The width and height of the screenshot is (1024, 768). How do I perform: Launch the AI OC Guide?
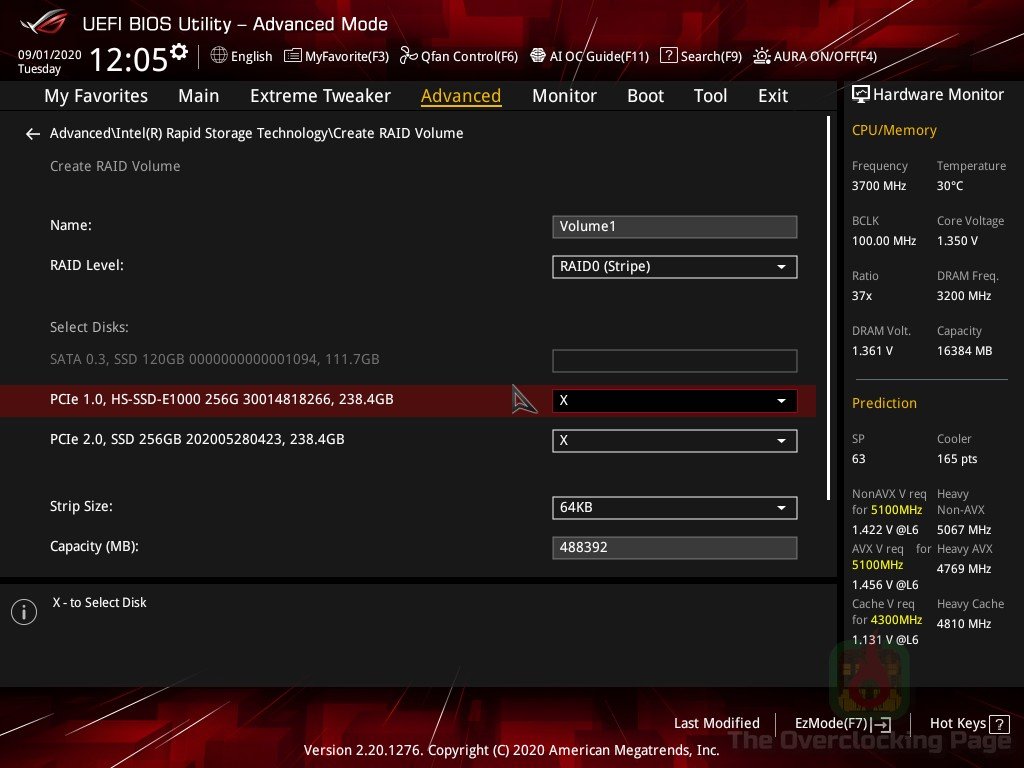coord(590,56)
